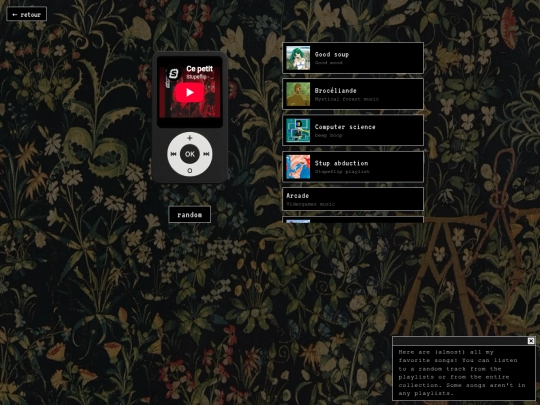The image size is (540, 405).
Task: Click the Stupeflip playlist subtitle
Action: pyautogui.click(x=342, y=172)
